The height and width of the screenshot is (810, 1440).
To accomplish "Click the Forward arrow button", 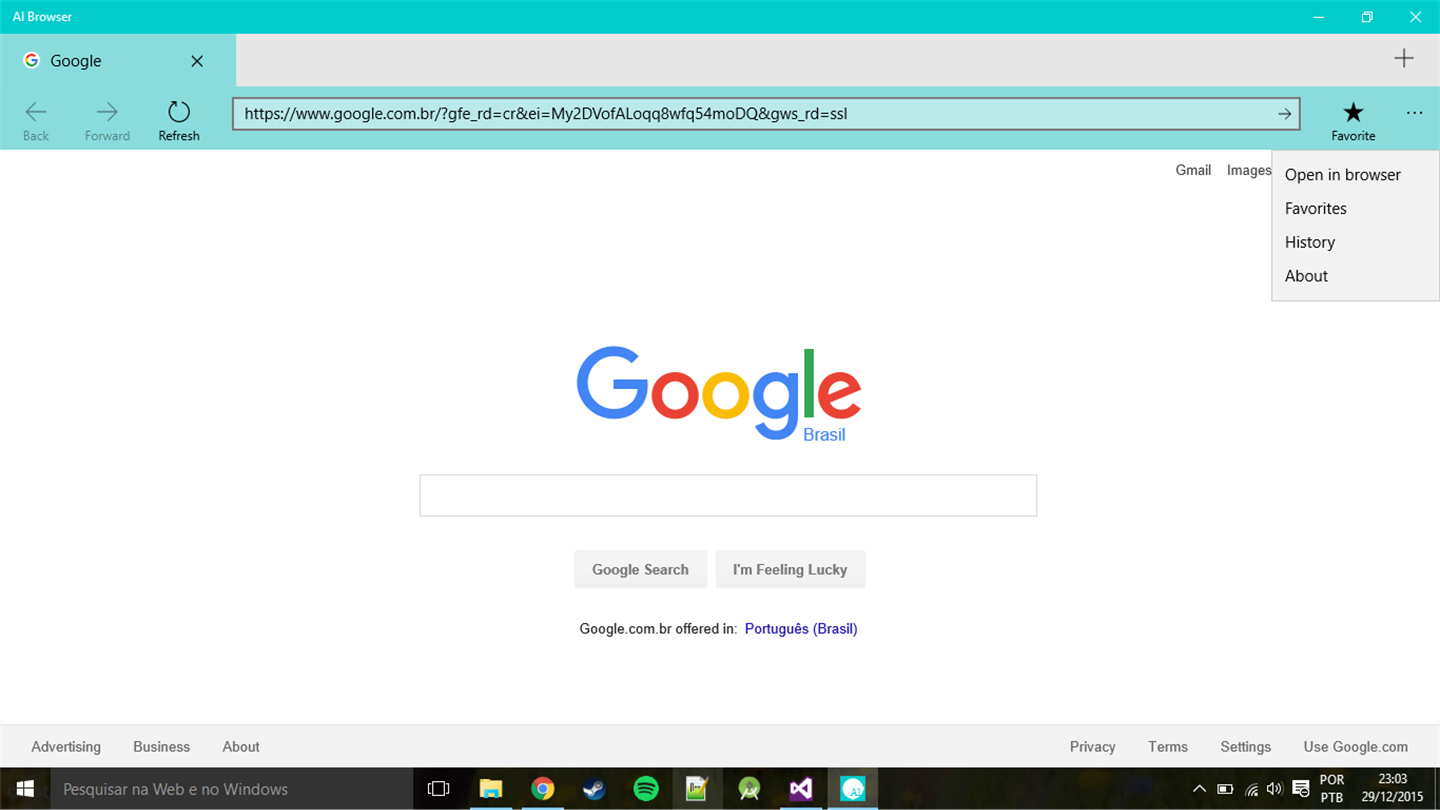I will (107, 120).
